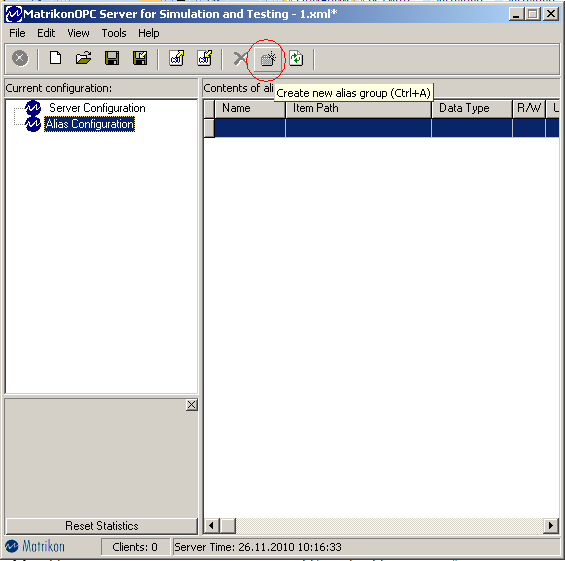This screenshot has width=565, height=561.
Task: Select Server Configuration tree node
Action: pos(97,108)
